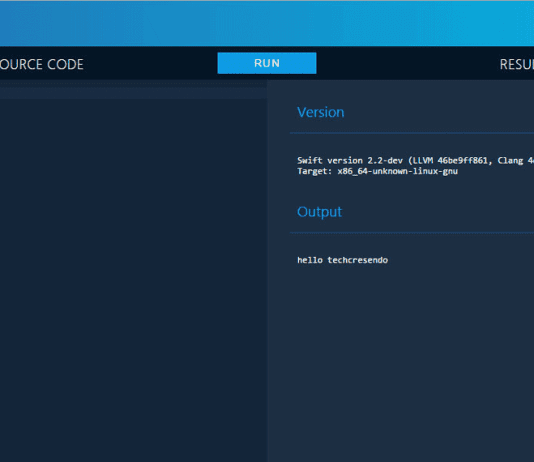Select the 'hello techcresendo' output text

click(x=342, y=260)
